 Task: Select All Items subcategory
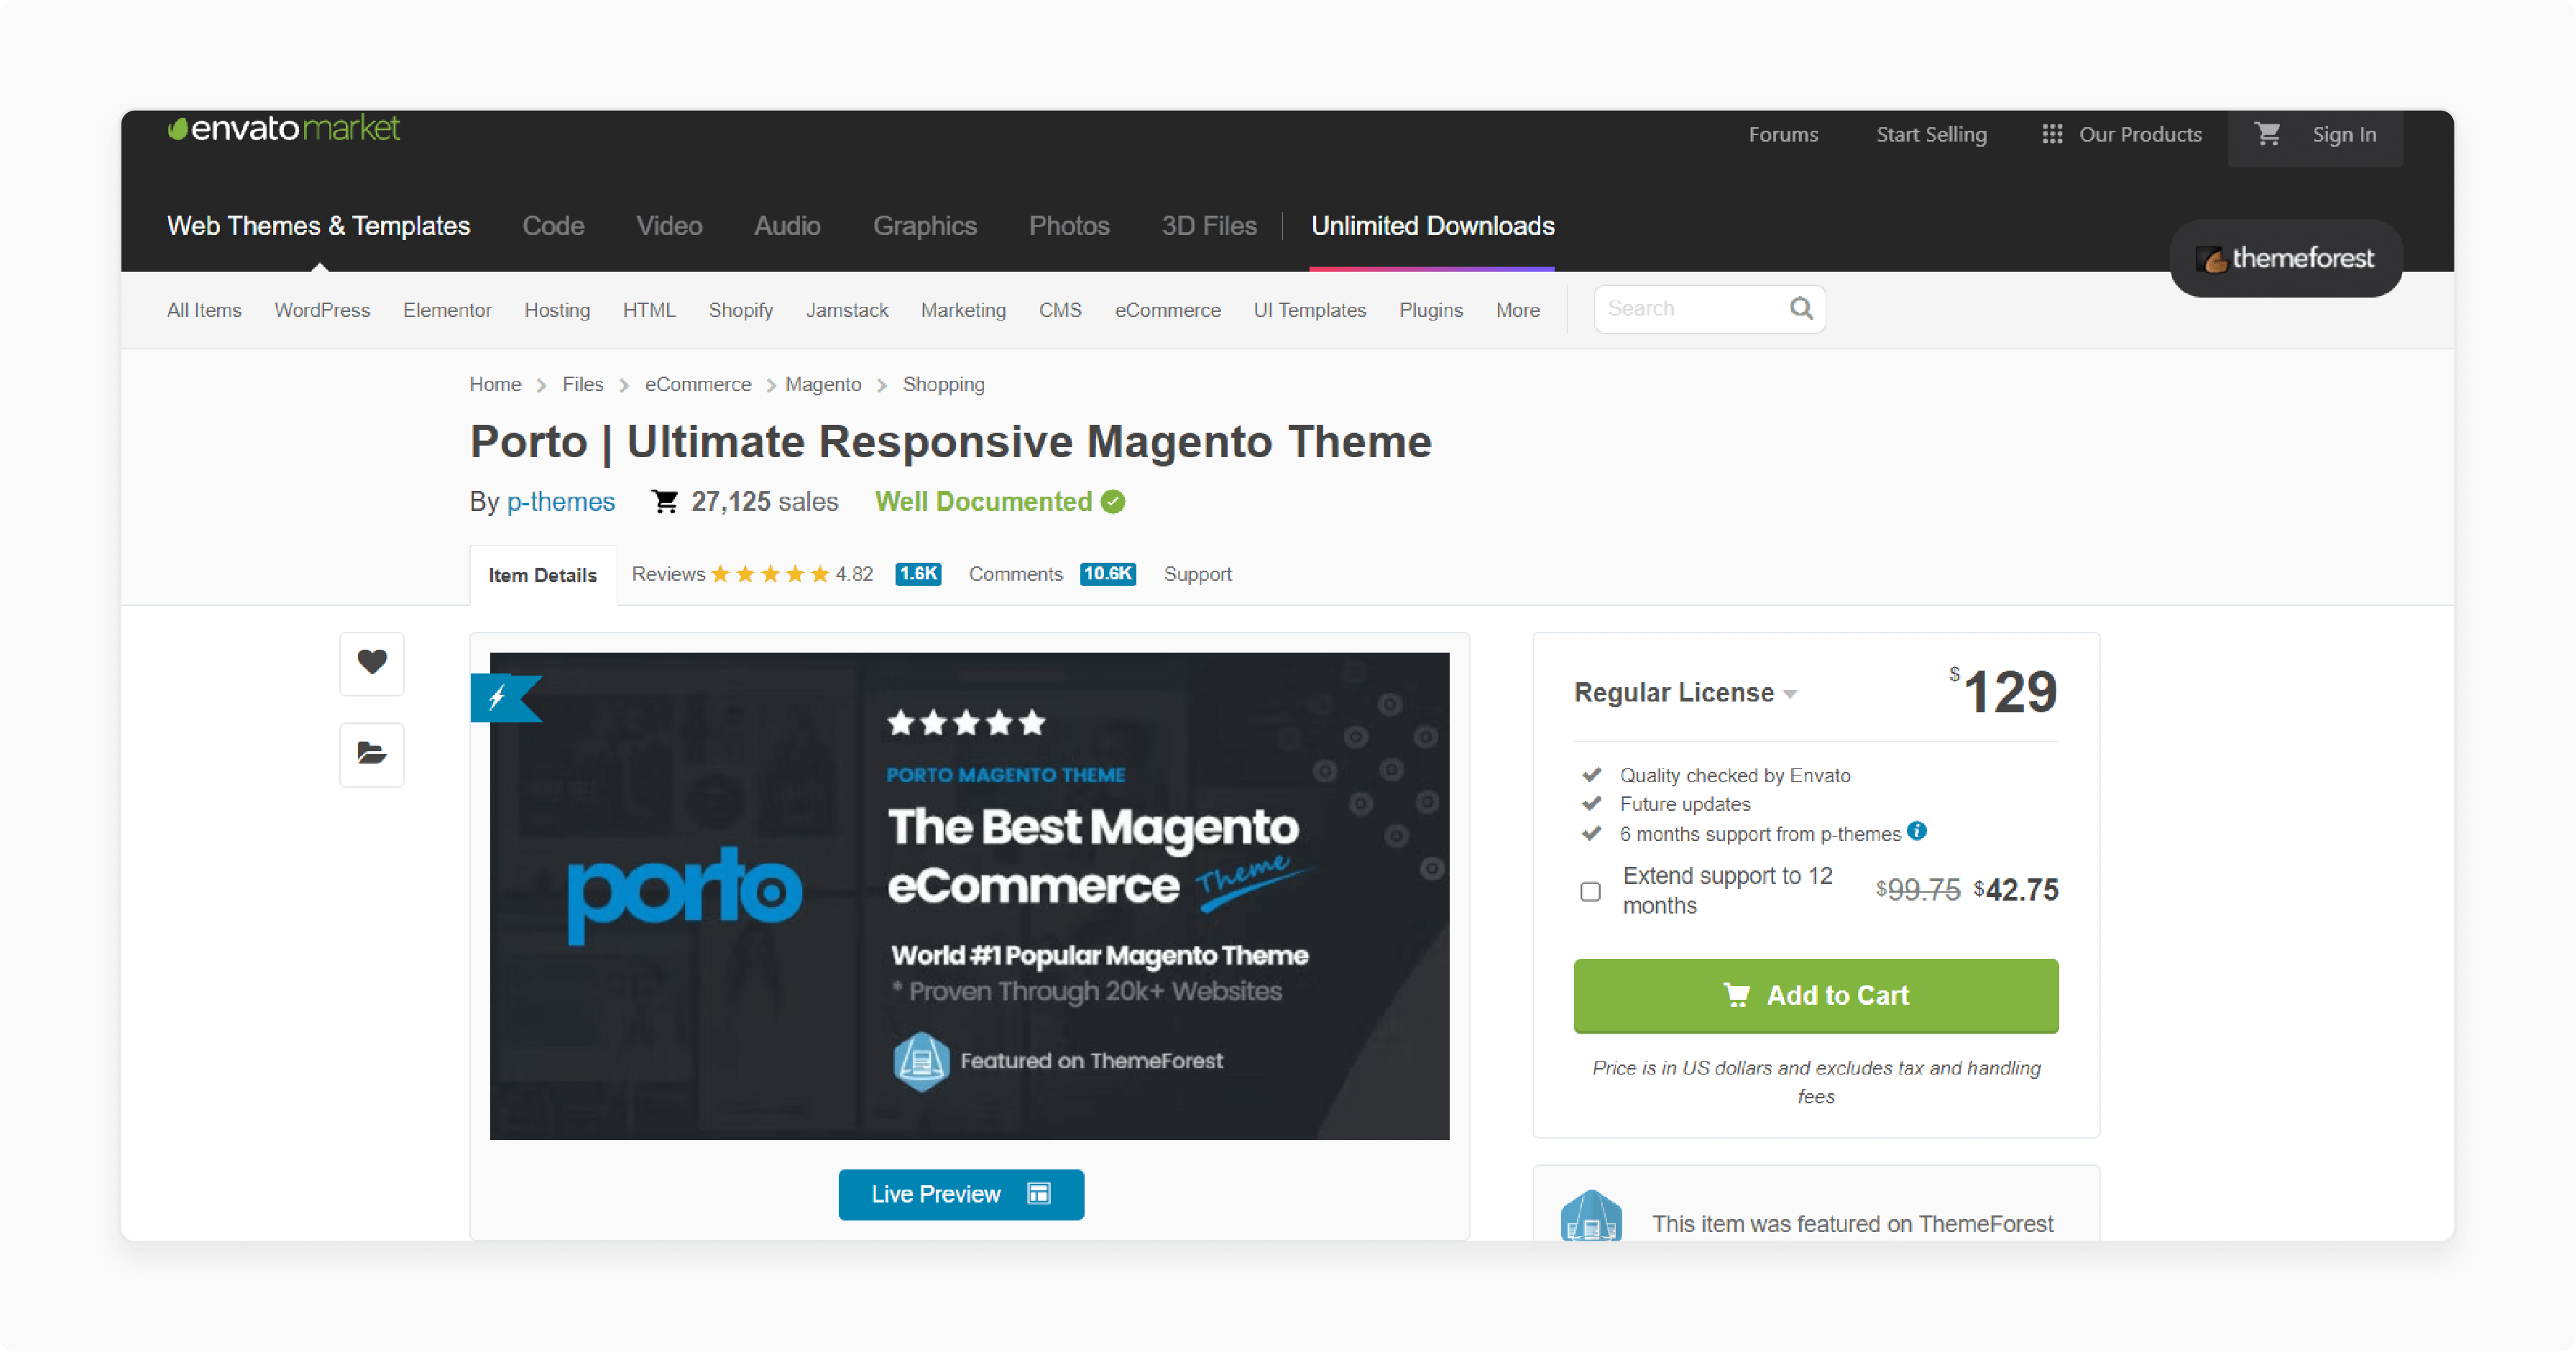point(204,310)
